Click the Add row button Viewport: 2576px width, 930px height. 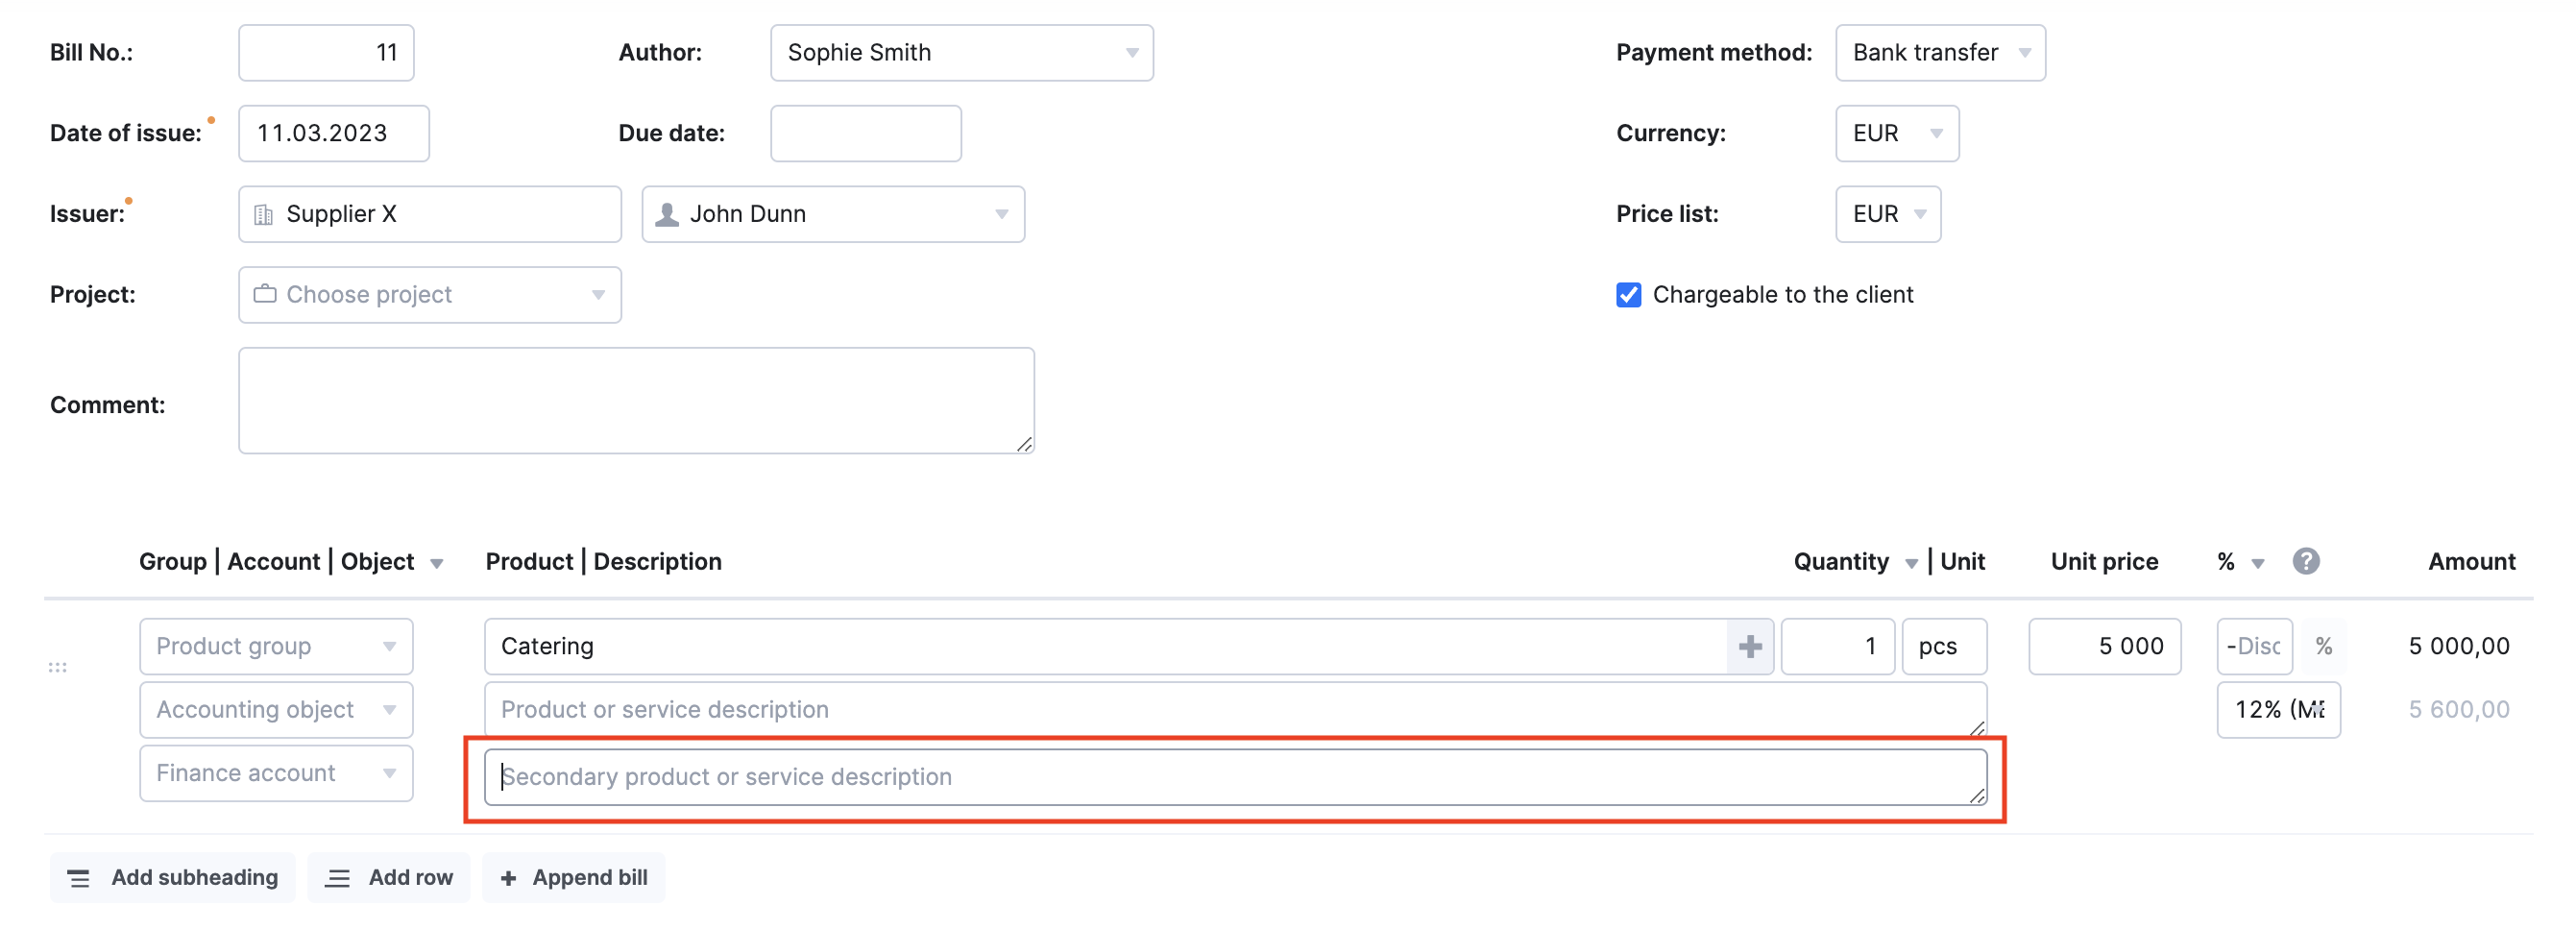tap(390, 878)
